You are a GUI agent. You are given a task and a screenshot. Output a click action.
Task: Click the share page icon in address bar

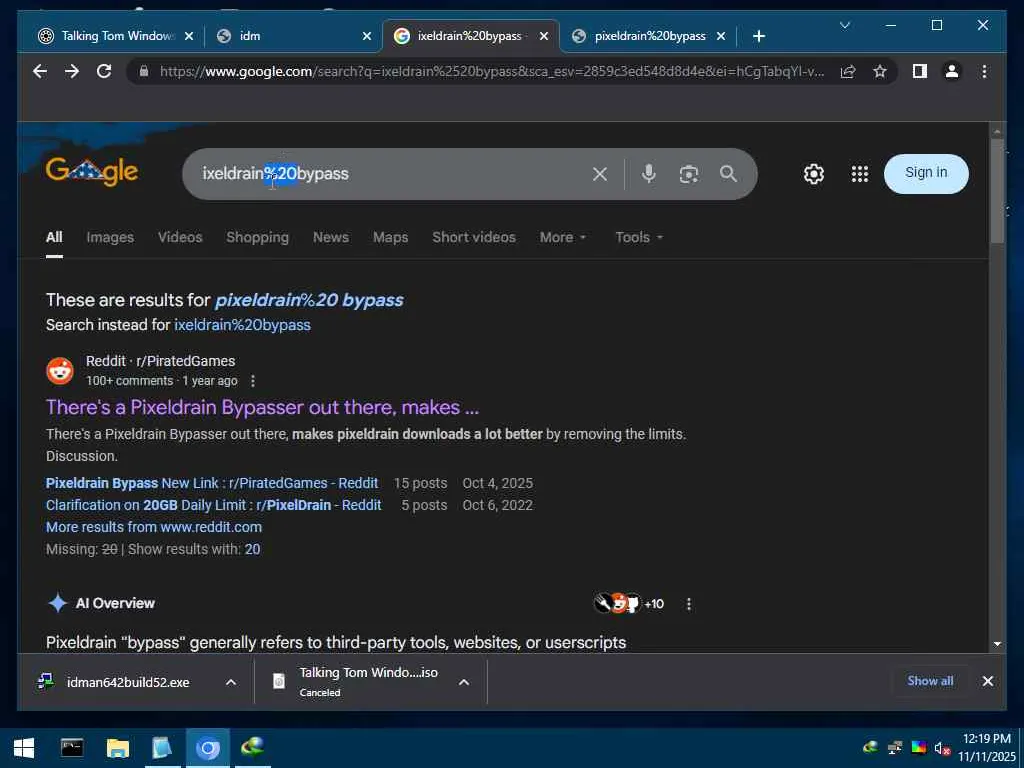coord(848,71)
